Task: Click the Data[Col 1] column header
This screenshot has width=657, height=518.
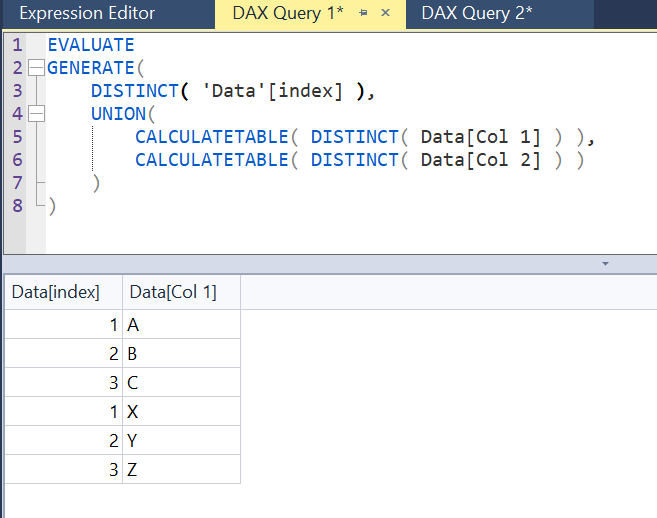Action: click(x=172, y=292)
